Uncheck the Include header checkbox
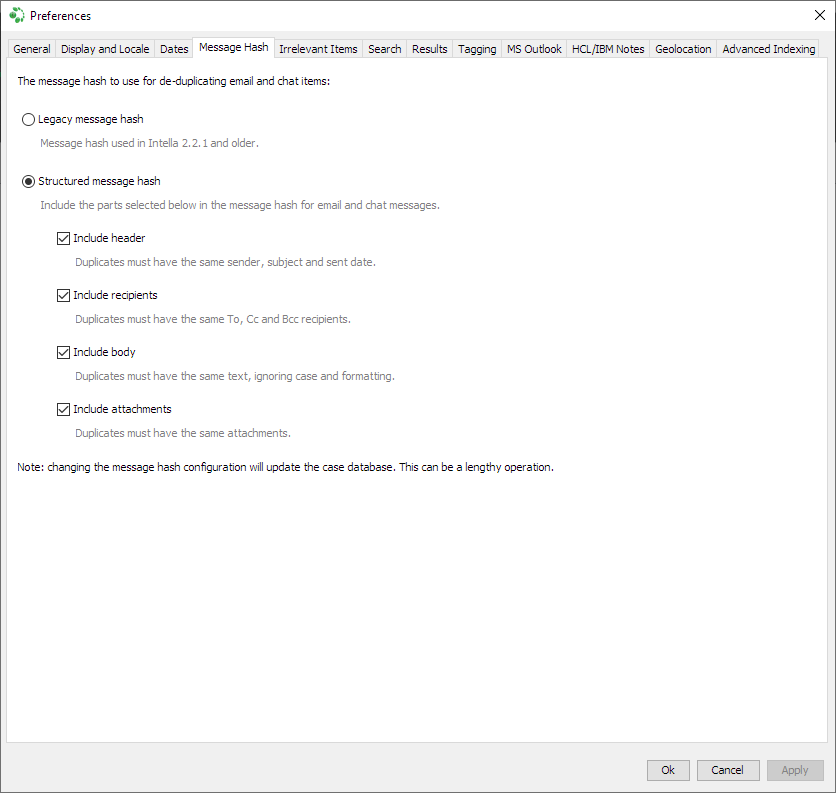The image size is (836, 793). (63, 238)
